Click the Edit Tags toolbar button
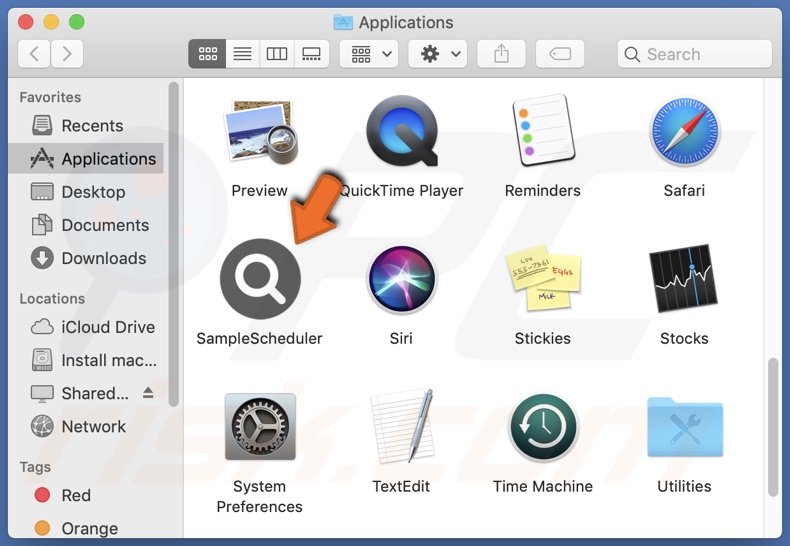The image size is (790, 546). pyautogui.click(x=560, y=54)
